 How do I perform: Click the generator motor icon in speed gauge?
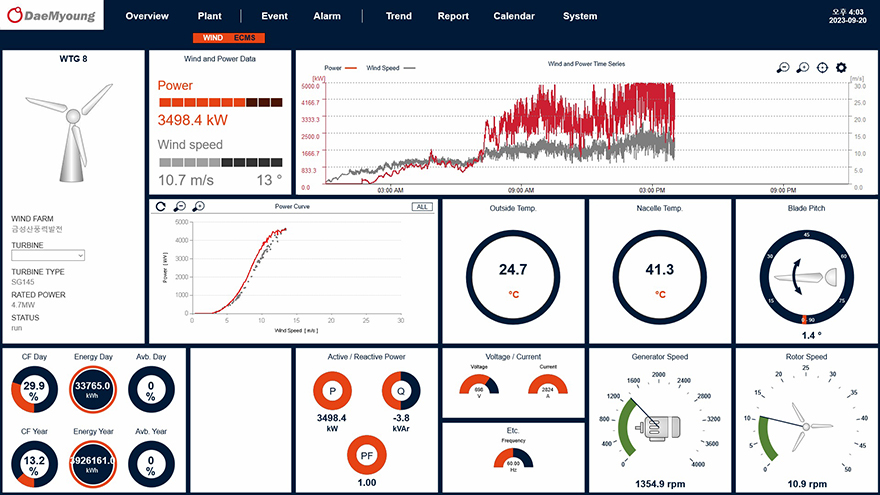click(x=658, y=428)
